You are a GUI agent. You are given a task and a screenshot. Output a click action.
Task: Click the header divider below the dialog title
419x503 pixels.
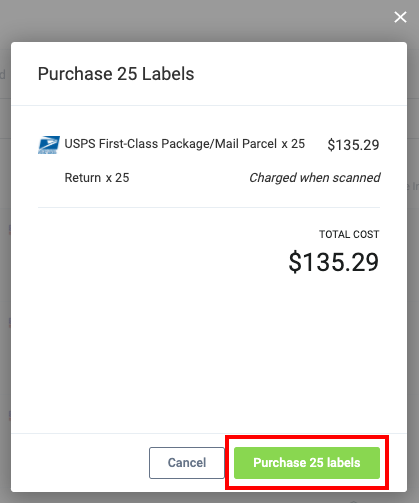pos(209,106)
